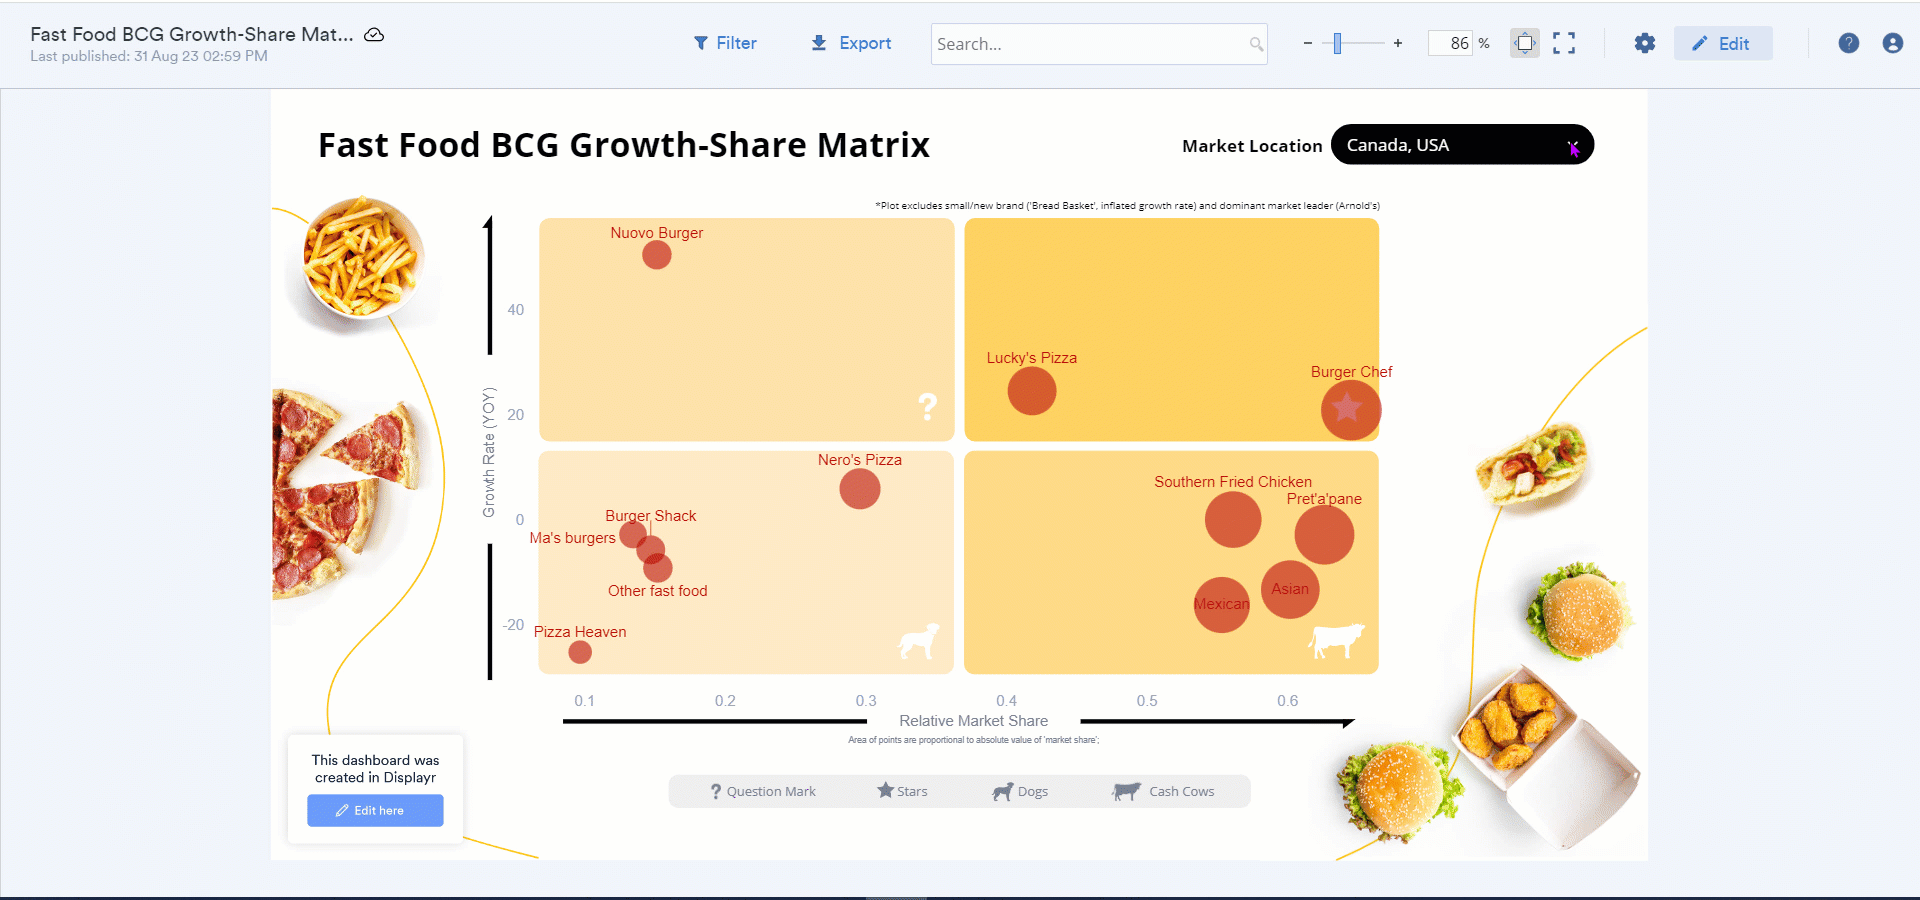Click the zoom out minus icon
Image resolution: width=1920 pixels, height=900 pixels.
[x=1307, y=43]
